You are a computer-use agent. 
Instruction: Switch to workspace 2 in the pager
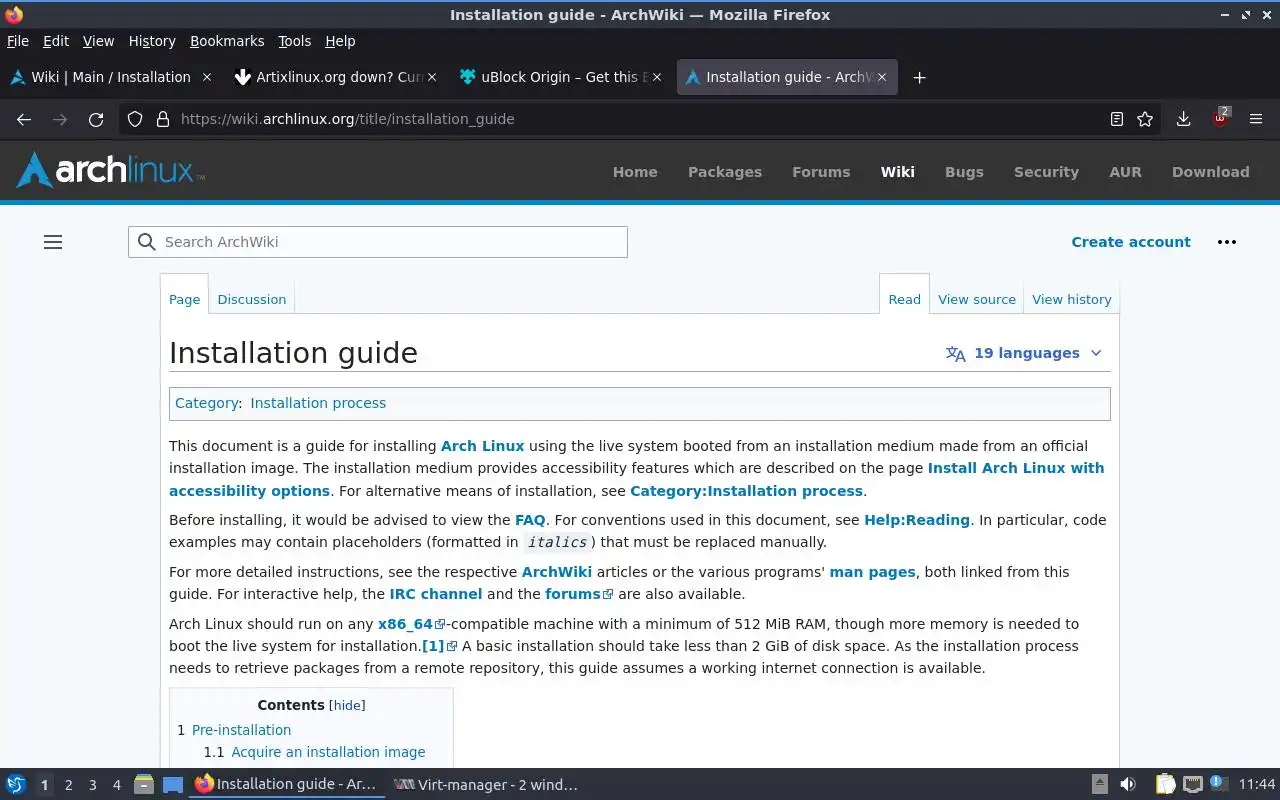pyautogui.click(x=68, y=785)
